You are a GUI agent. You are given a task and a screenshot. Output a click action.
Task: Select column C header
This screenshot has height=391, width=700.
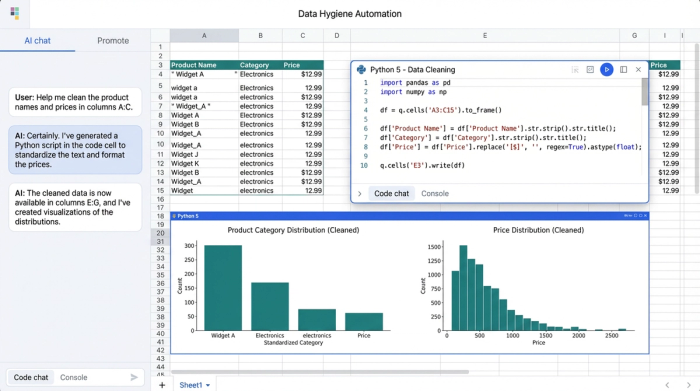pyautogui.click(x=303, y=36)
